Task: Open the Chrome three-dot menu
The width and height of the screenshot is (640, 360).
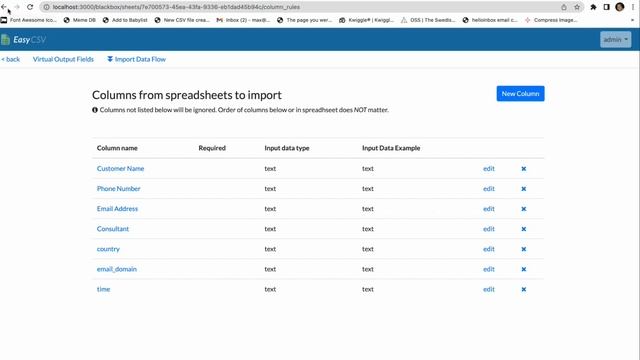Action: [633, 7]
